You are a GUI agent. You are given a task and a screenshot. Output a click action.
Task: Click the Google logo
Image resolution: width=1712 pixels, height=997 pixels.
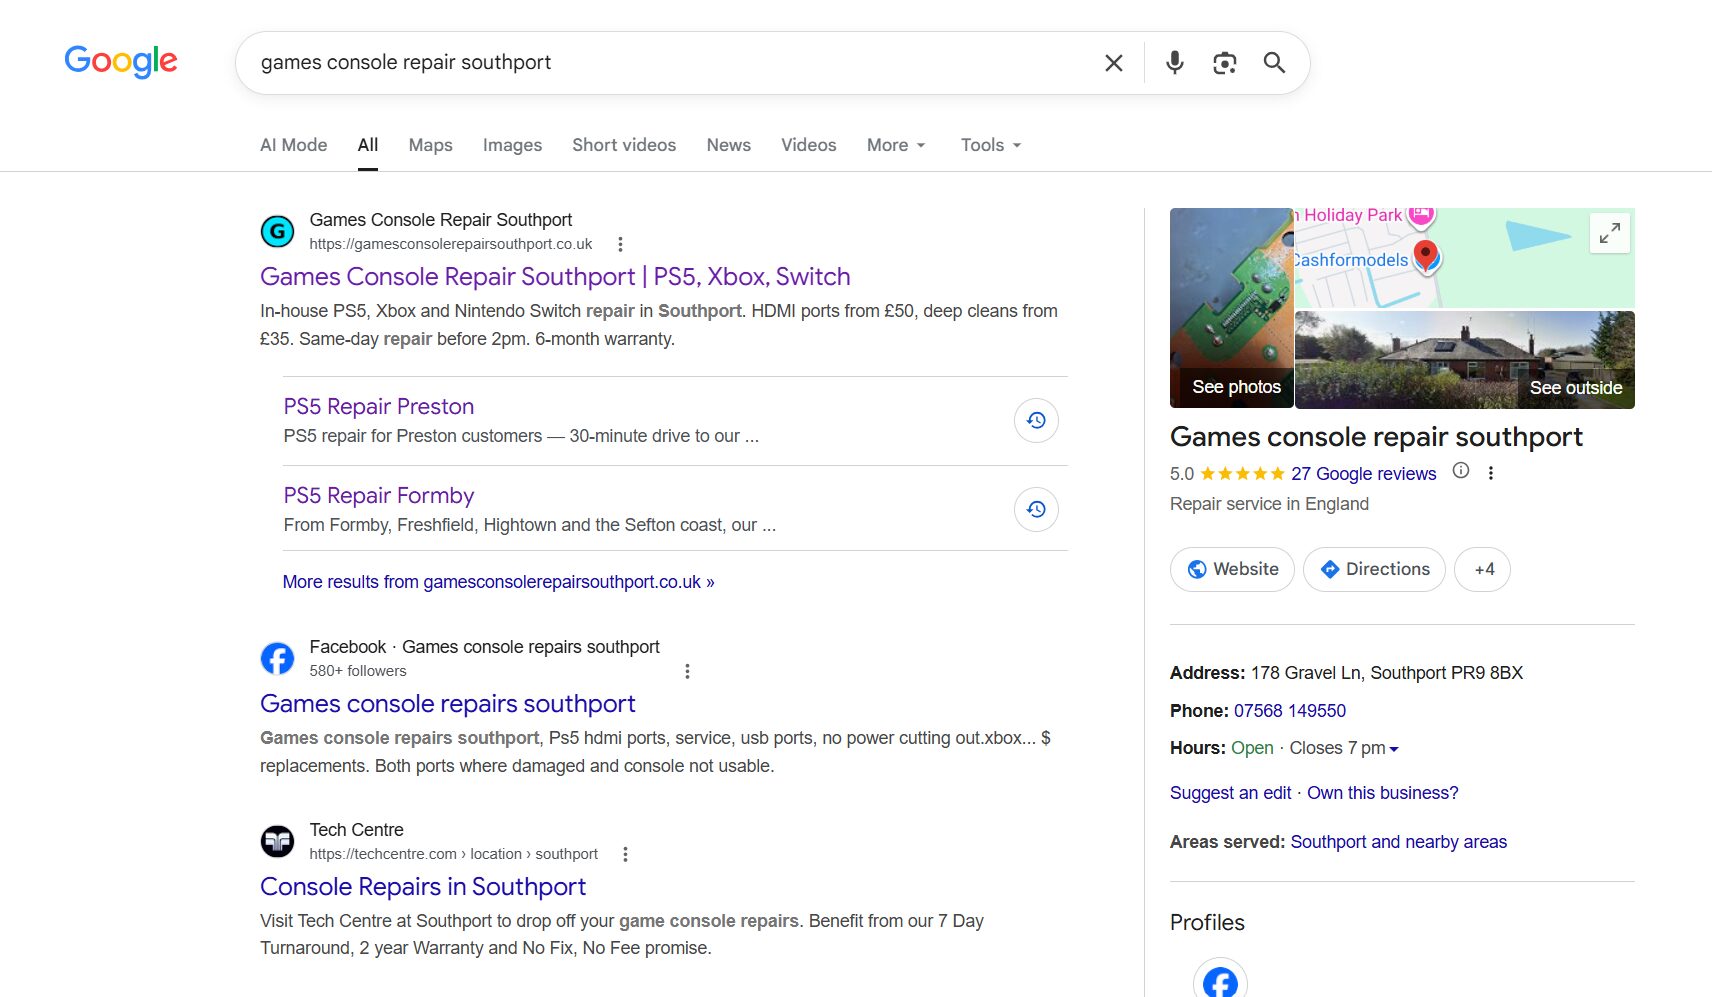pyautogui.click(x=121, y=61)
